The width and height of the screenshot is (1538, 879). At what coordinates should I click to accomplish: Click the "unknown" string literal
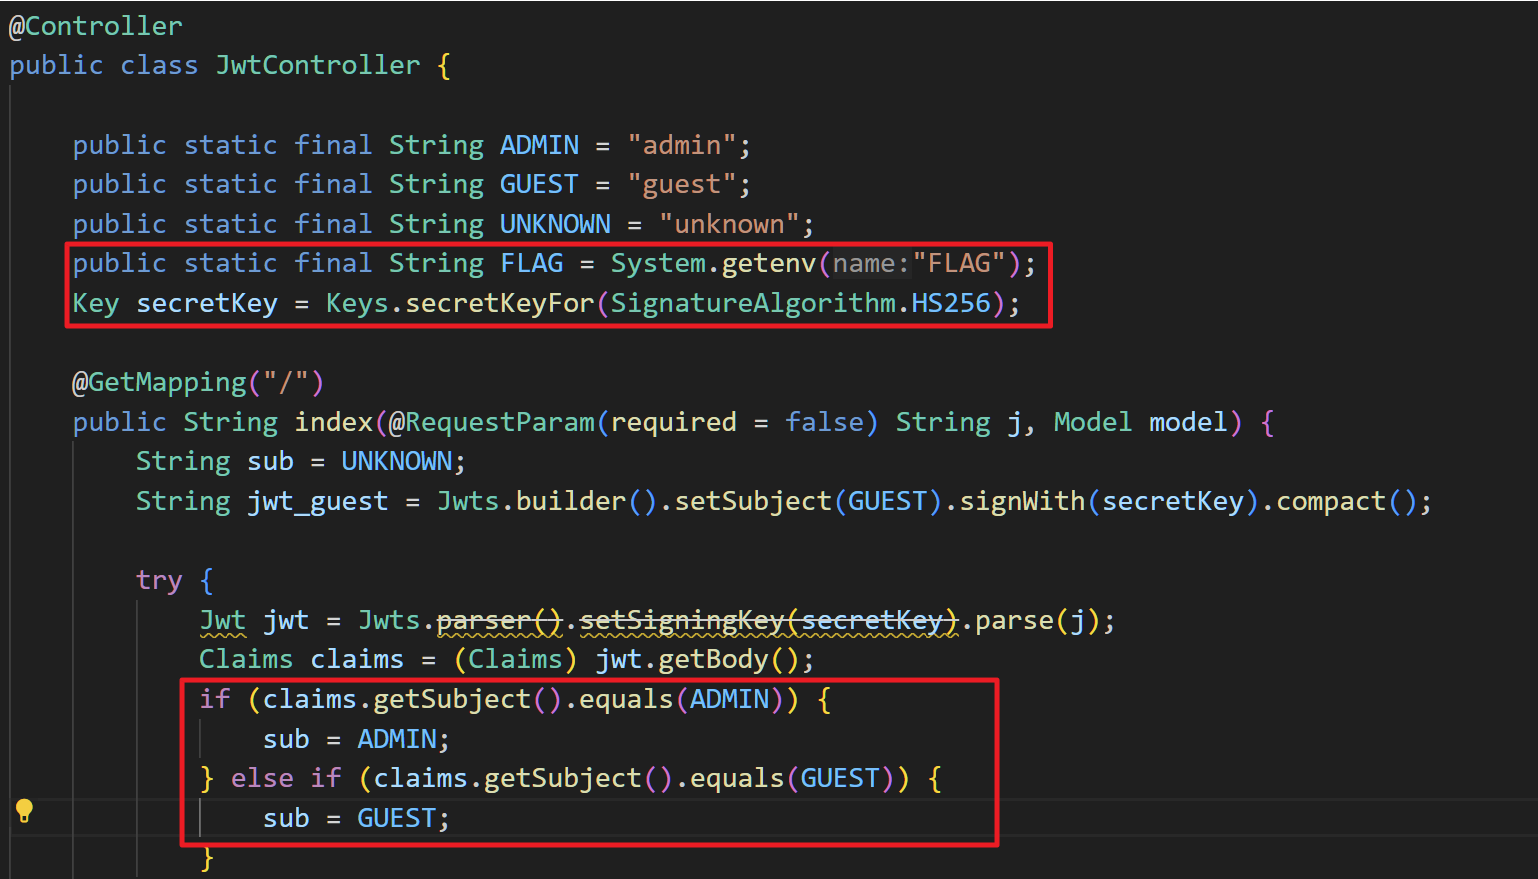click(729, 224)
